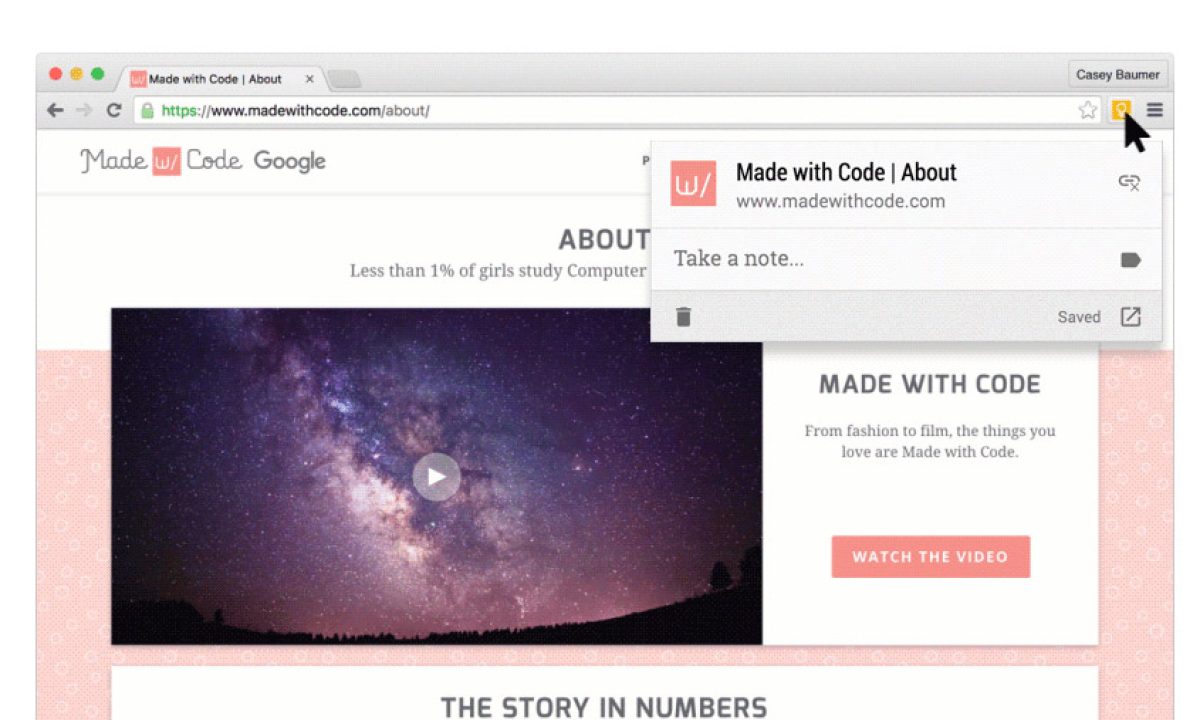1200x720 pixels.
Task: Bookmark page with the star icon
Action: point(1088,110)
